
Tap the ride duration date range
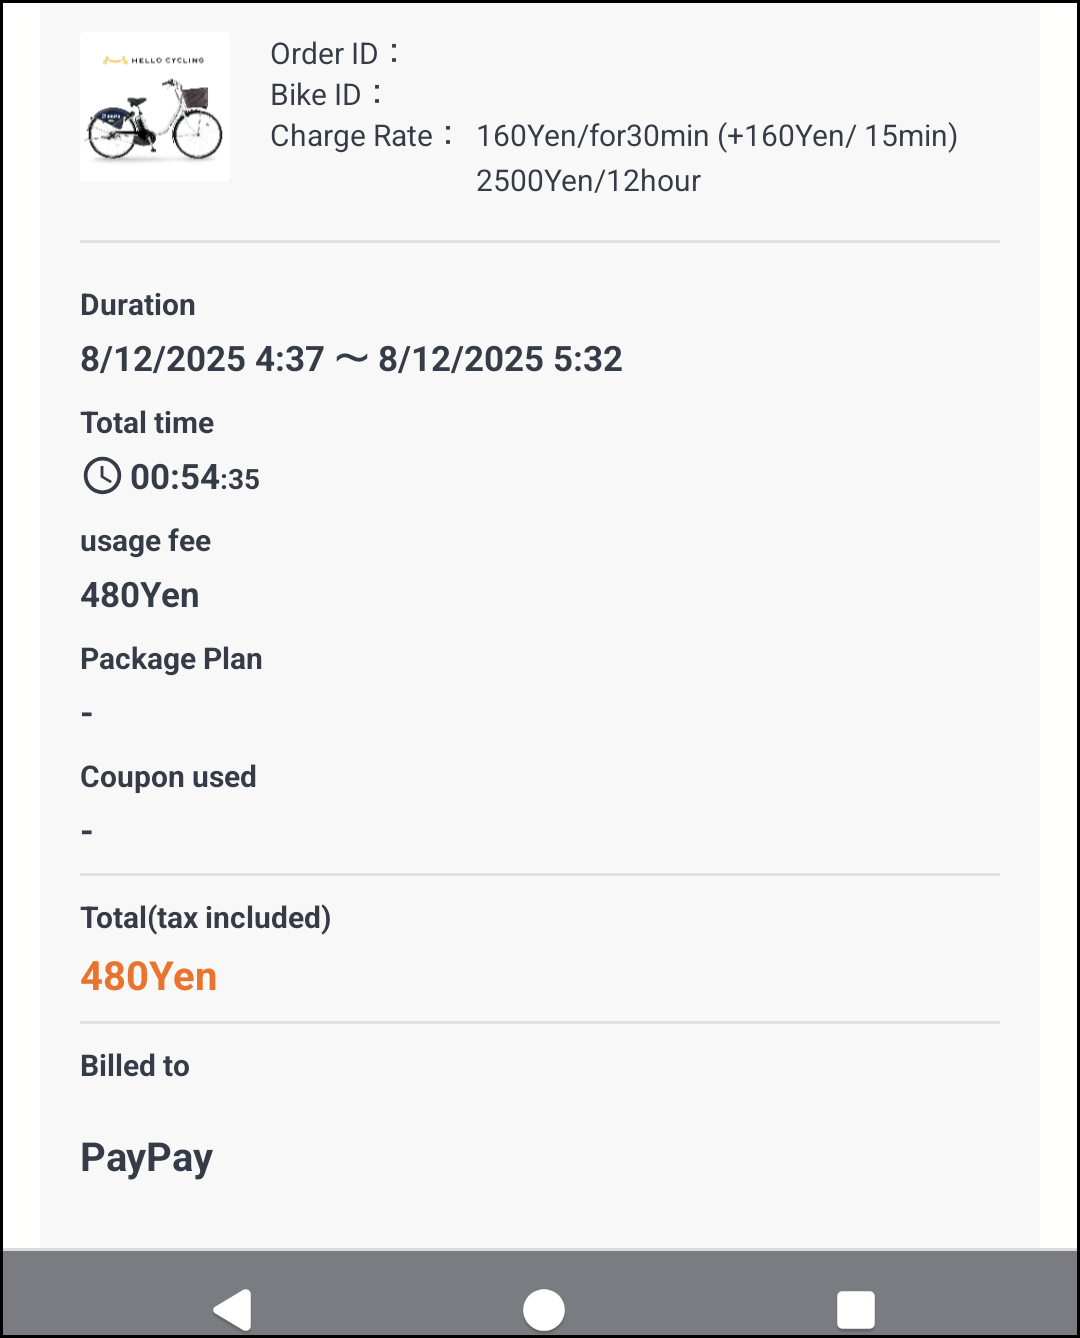[x=351, y=359]
